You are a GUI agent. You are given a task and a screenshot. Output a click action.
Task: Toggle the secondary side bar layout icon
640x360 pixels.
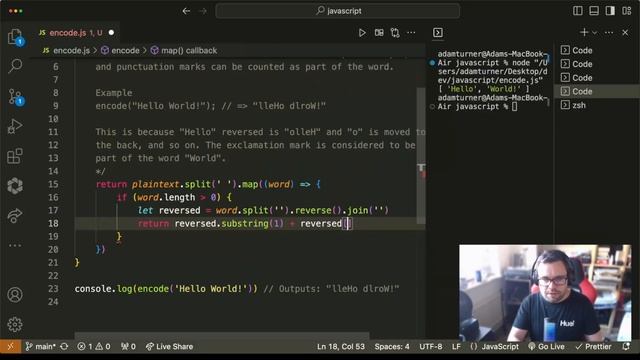[610, 11]
